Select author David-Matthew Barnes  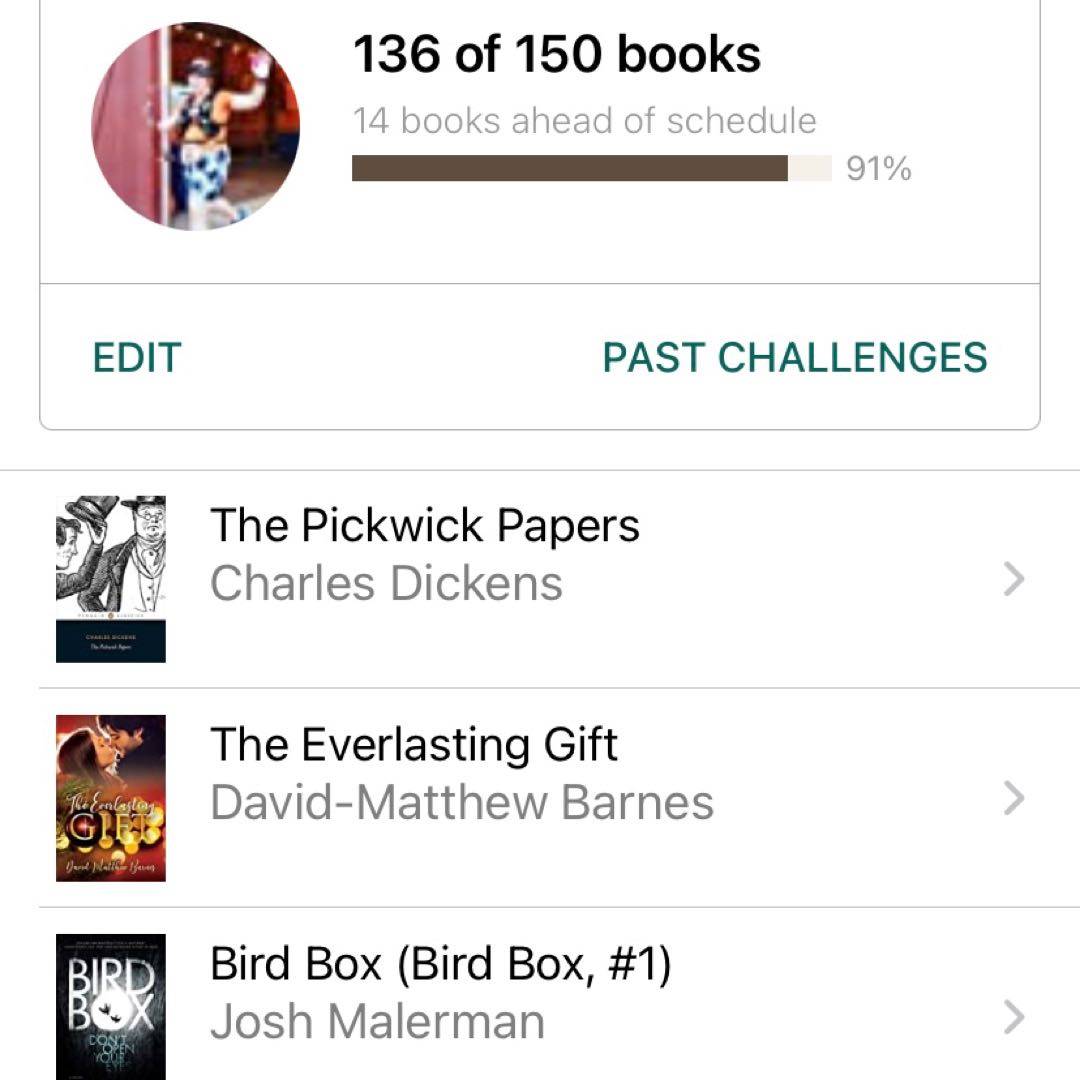[462, 802]
